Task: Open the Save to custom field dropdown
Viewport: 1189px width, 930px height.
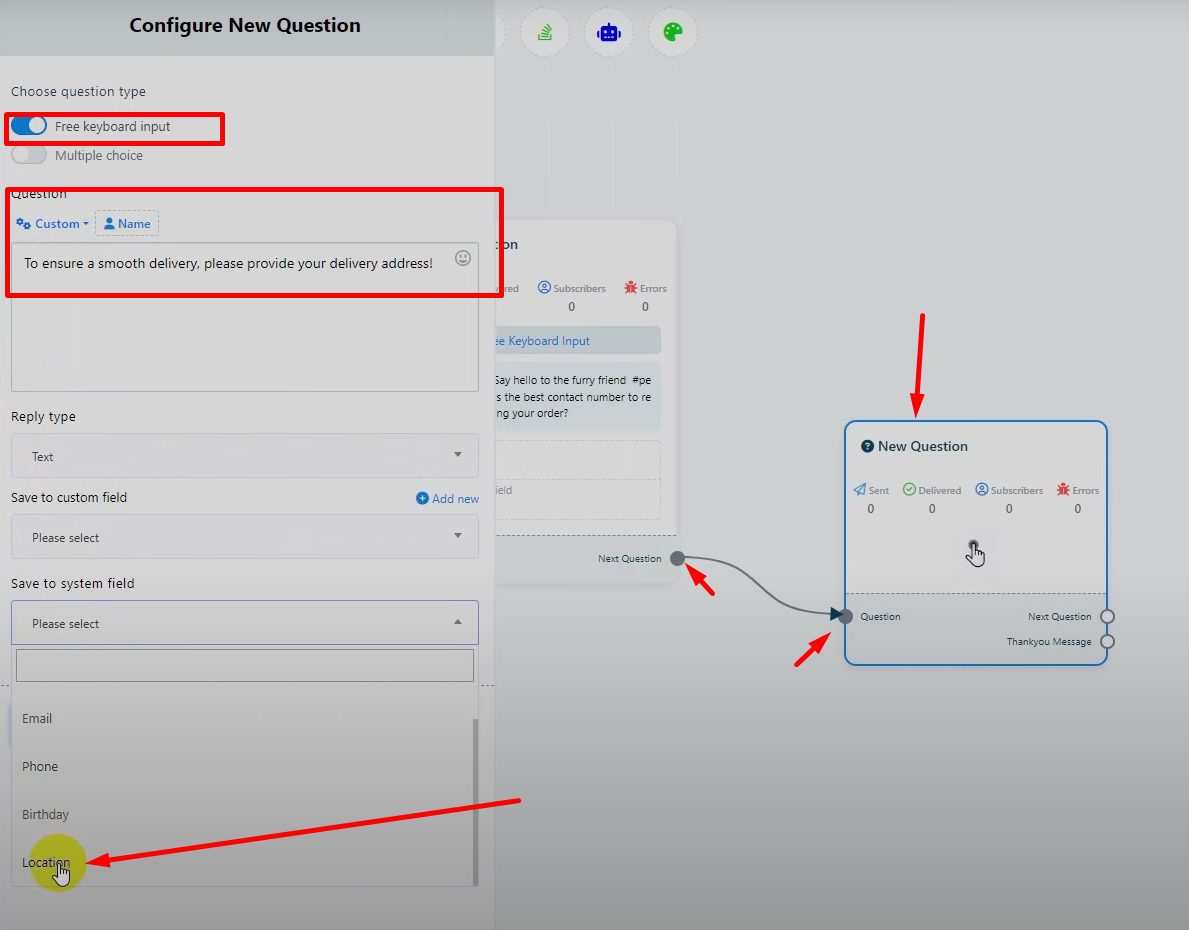Action: coord(245,537)
